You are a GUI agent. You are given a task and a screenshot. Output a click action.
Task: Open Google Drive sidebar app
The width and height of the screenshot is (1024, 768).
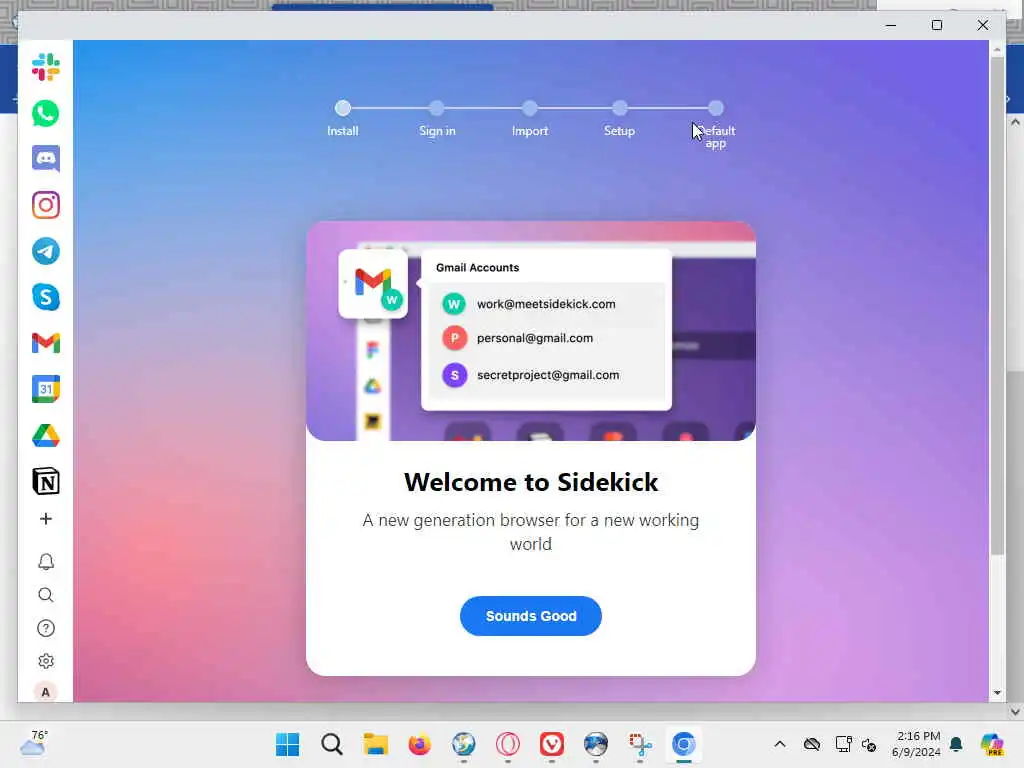pyautogui.click(x=46, y=436)
